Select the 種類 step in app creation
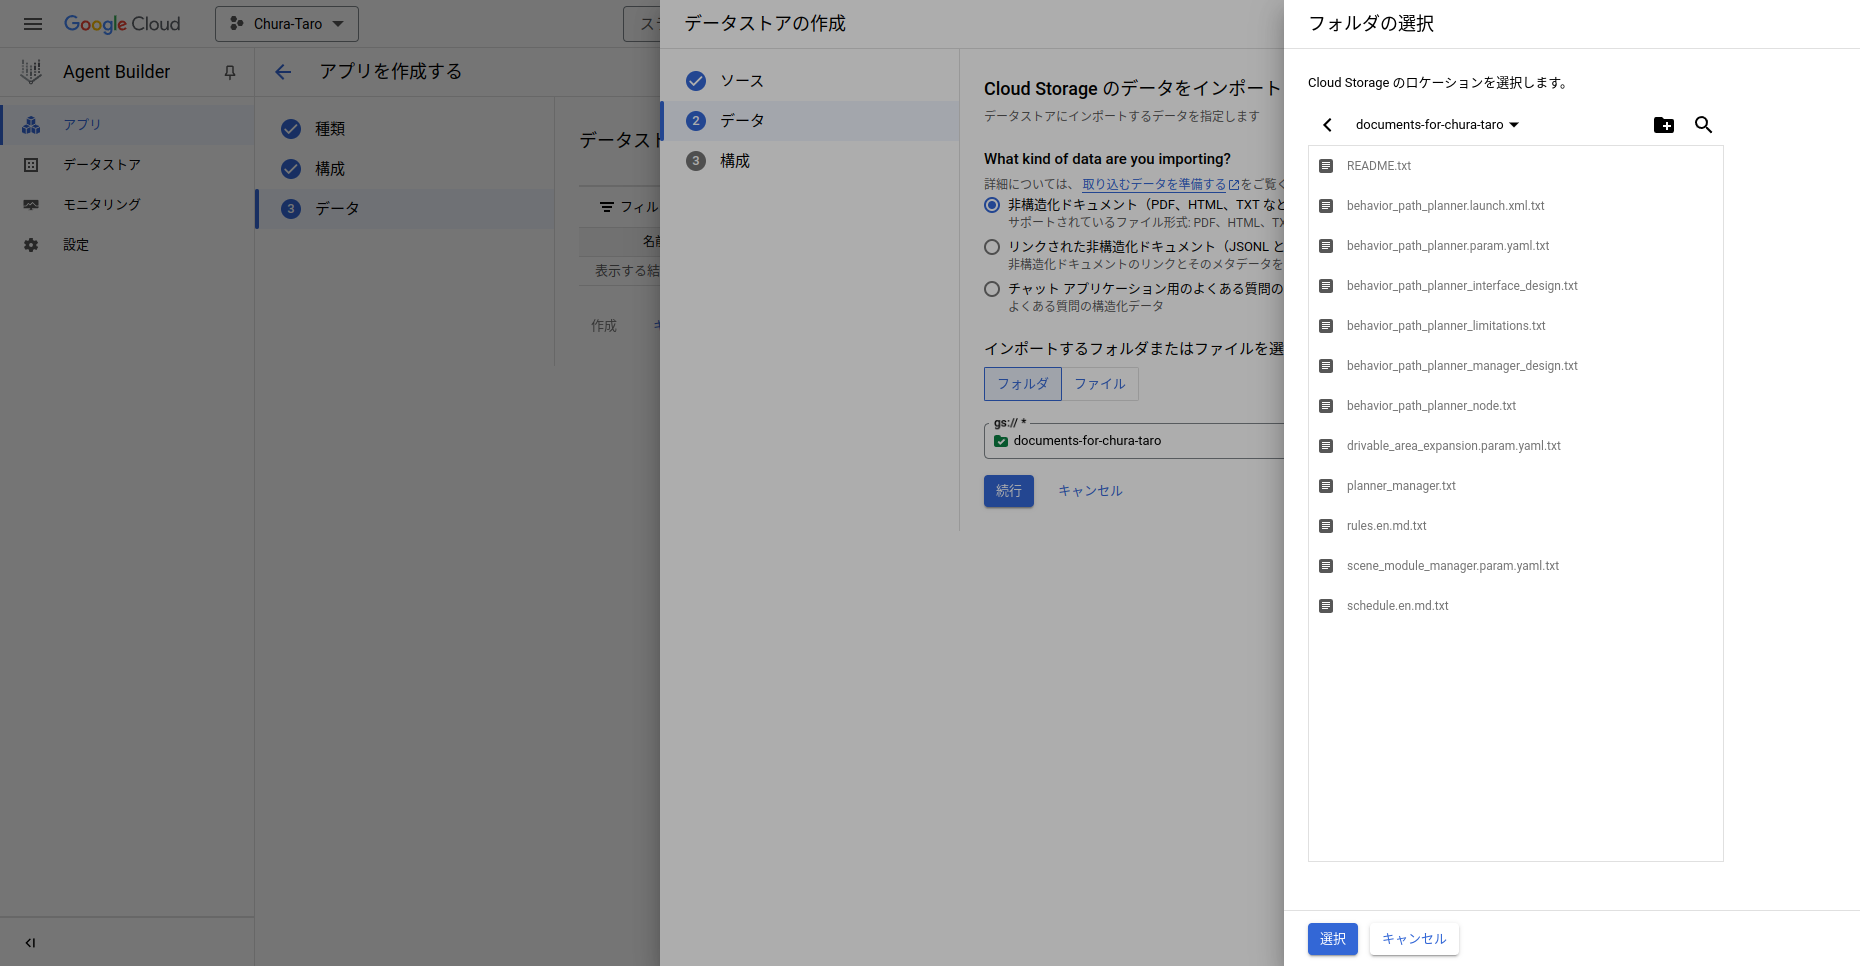1860x966 pixels. (405, 129)
